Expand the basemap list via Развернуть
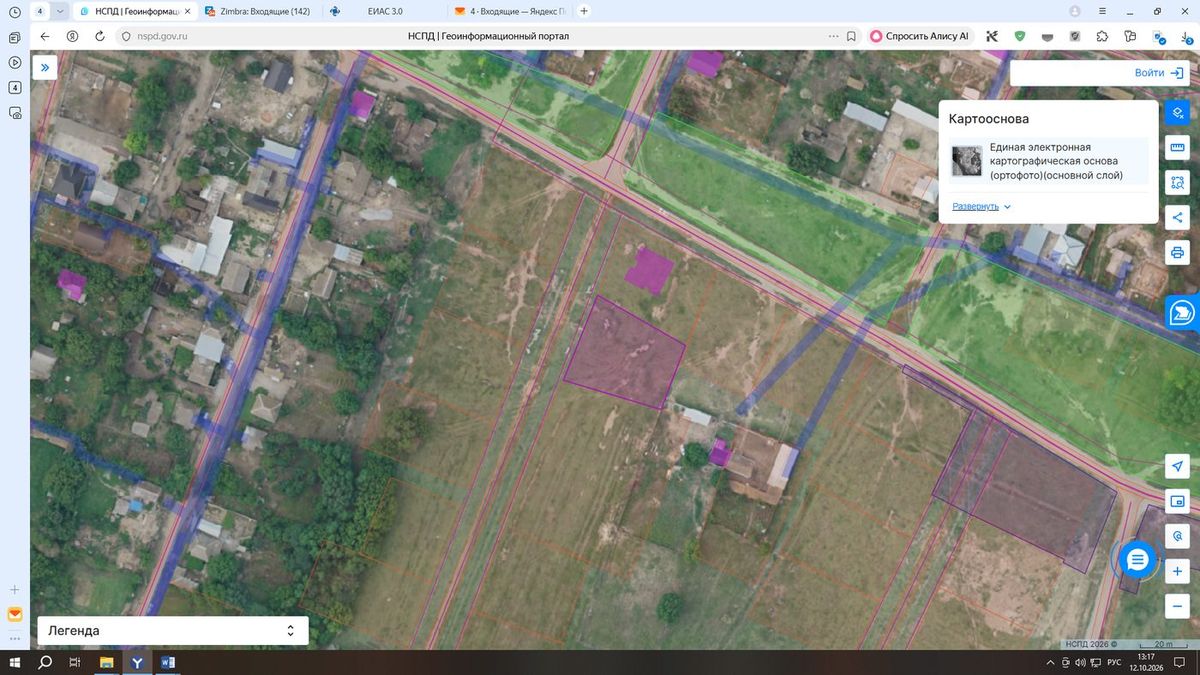Viewport: 1200px width, 675px height. (982, 206)
